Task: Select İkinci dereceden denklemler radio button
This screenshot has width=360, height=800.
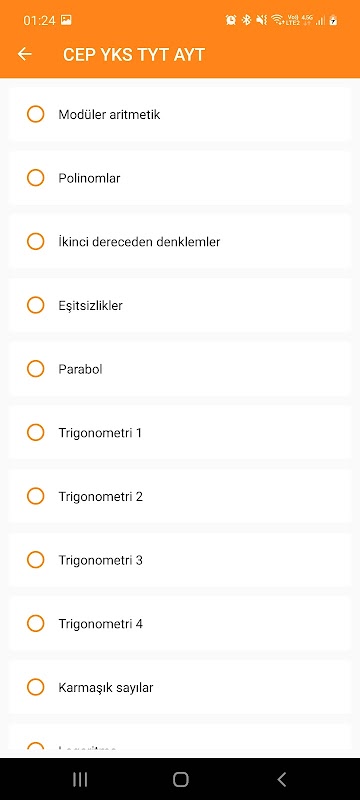Action: click(35, 241)
